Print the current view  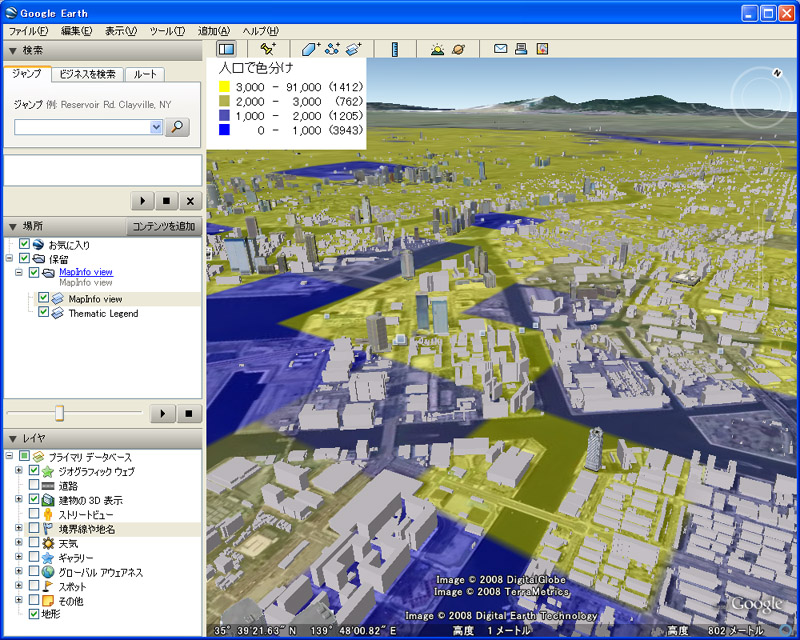point(521,49)
